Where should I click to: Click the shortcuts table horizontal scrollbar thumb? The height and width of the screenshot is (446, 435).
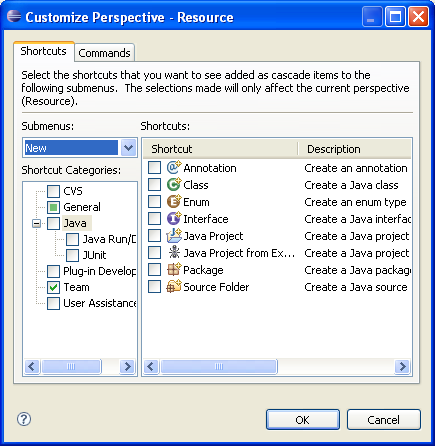point(219,367)
